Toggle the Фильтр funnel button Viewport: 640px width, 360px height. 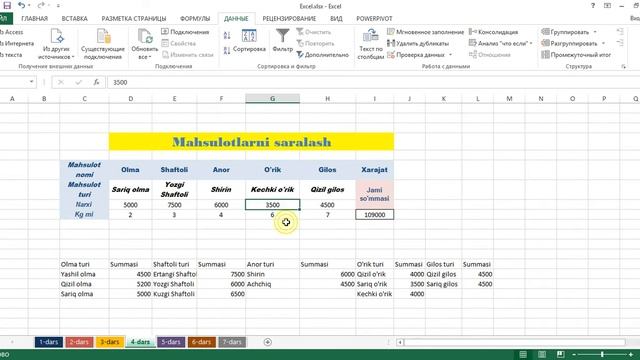click(282, 40)
